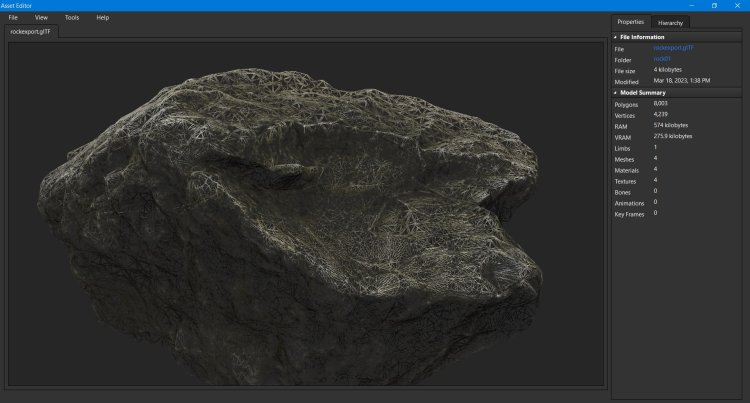
Task: Open the File menu
Action: (13, 18)
